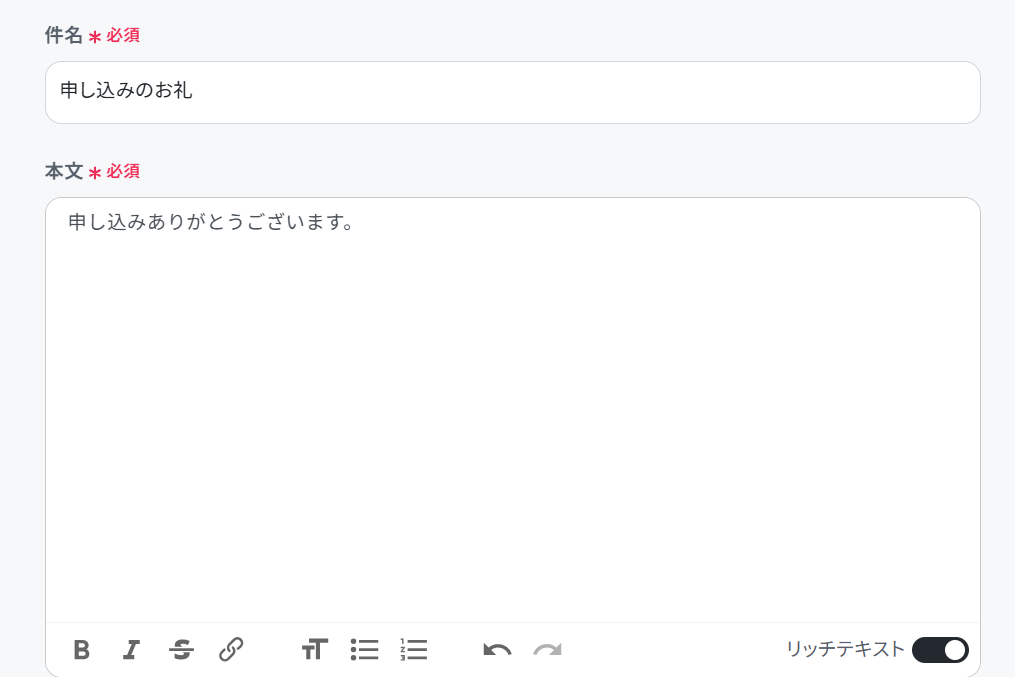1015x677 pixels.
Task: Insert a hyperlink with the link icon
Action: 231,649
